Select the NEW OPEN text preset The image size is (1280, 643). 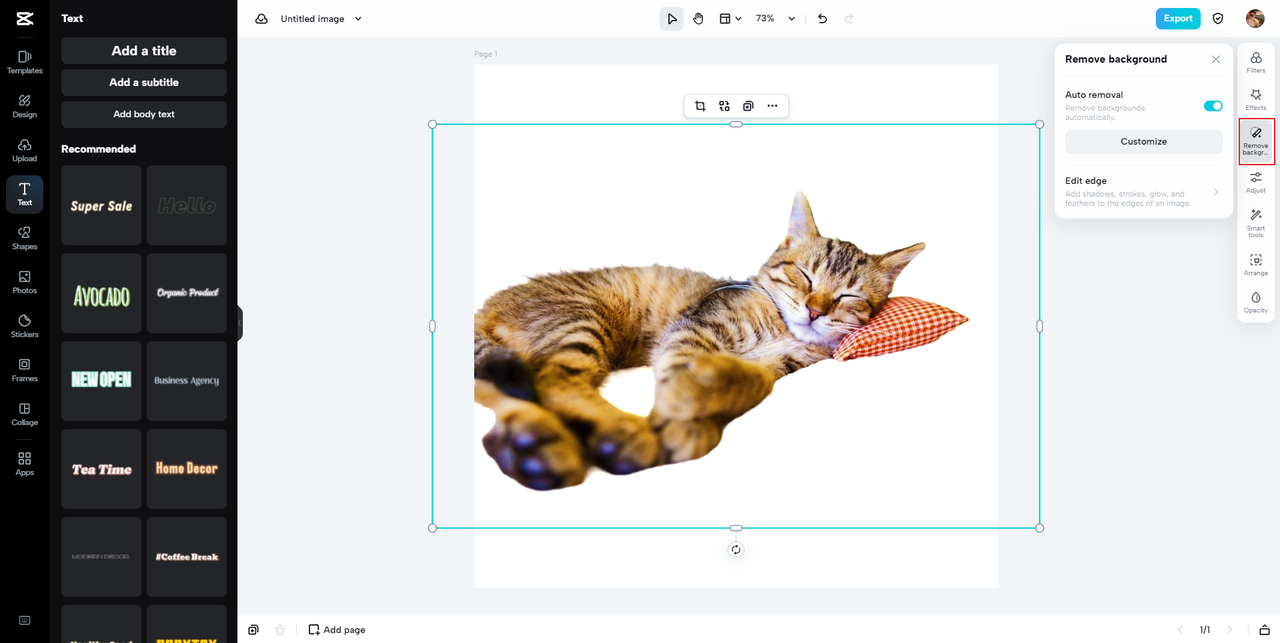(x=101, y=381)
